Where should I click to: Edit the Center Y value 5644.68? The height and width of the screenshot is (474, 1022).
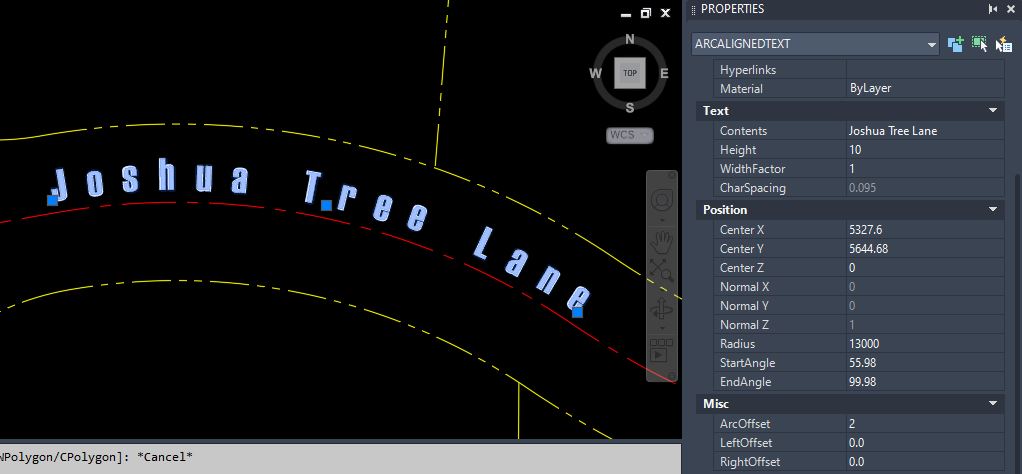925,249
